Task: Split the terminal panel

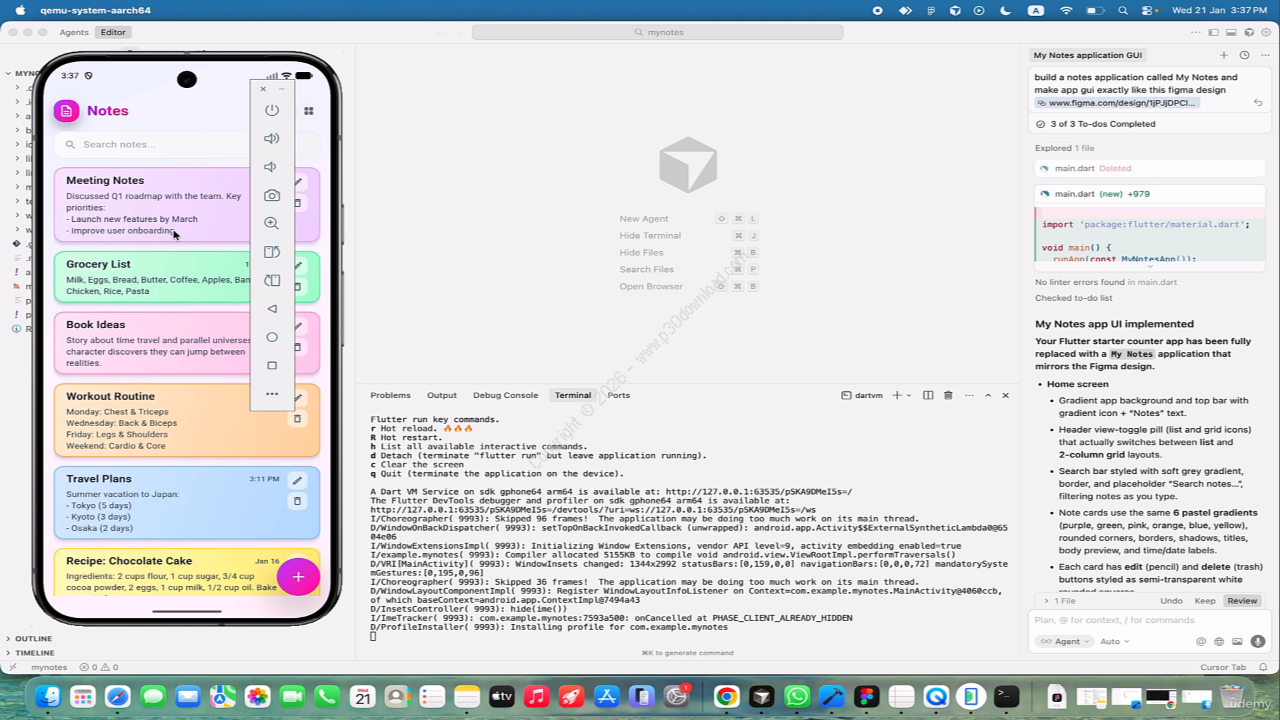Action: coord(928,395)
